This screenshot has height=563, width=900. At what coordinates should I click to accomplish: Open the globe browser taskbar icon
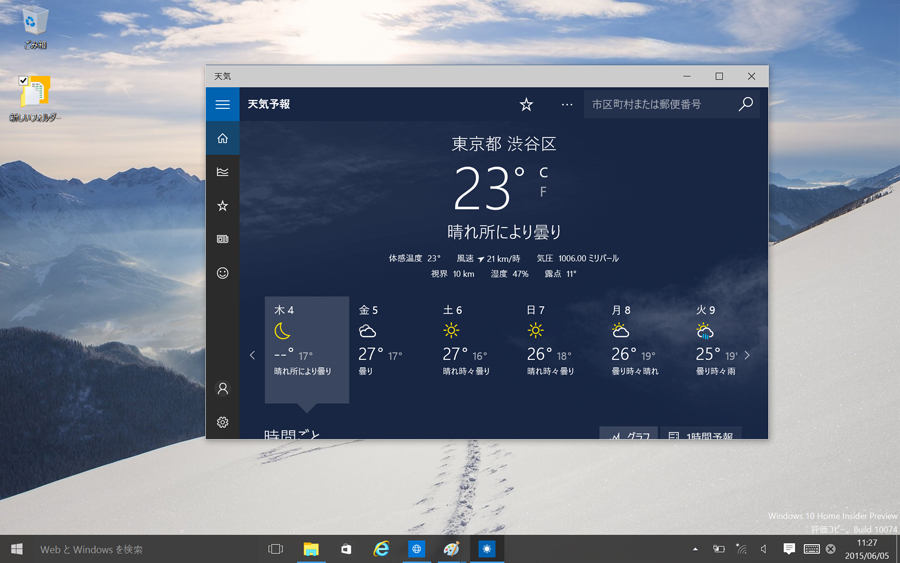point(416,549)
